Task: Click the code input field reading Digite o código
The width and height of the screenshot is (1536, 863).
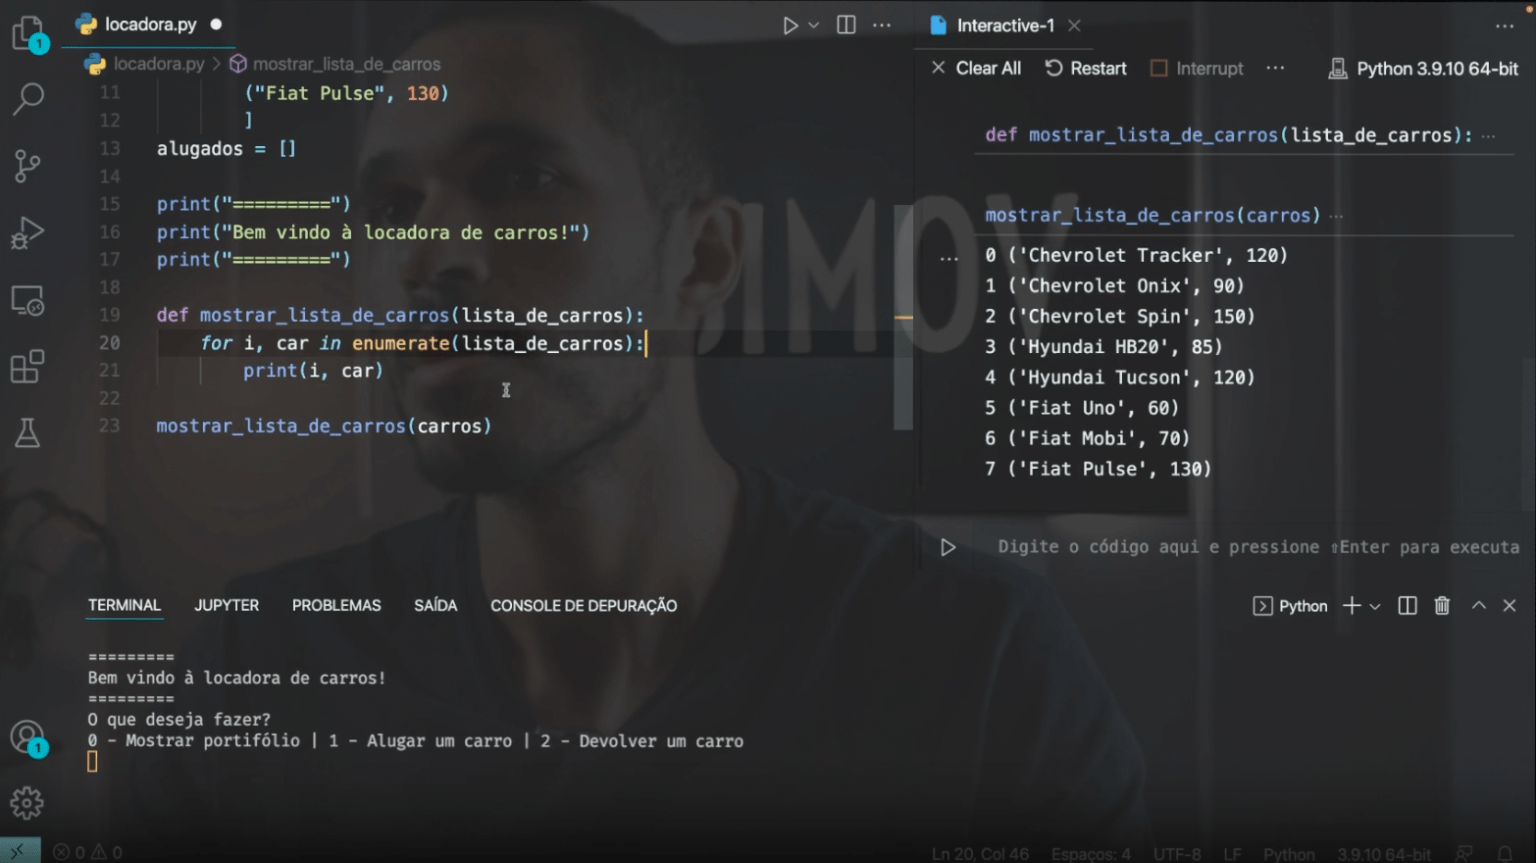Action: pyautogui.click(x=1150, y=547)
